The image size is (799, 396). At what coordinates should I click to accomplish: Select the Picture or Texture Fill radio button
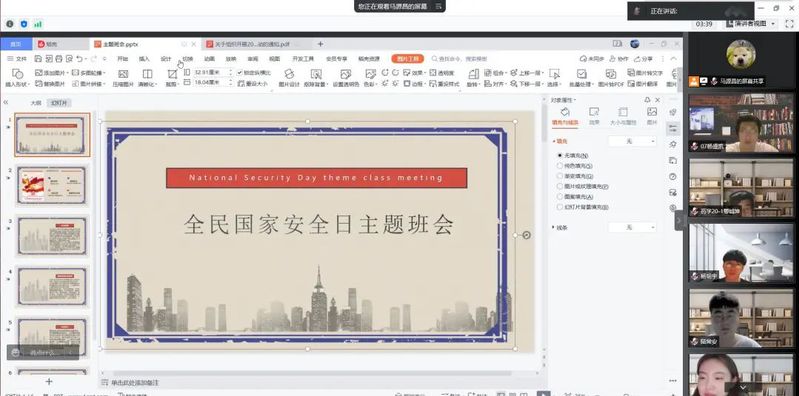tap(560, 187)
